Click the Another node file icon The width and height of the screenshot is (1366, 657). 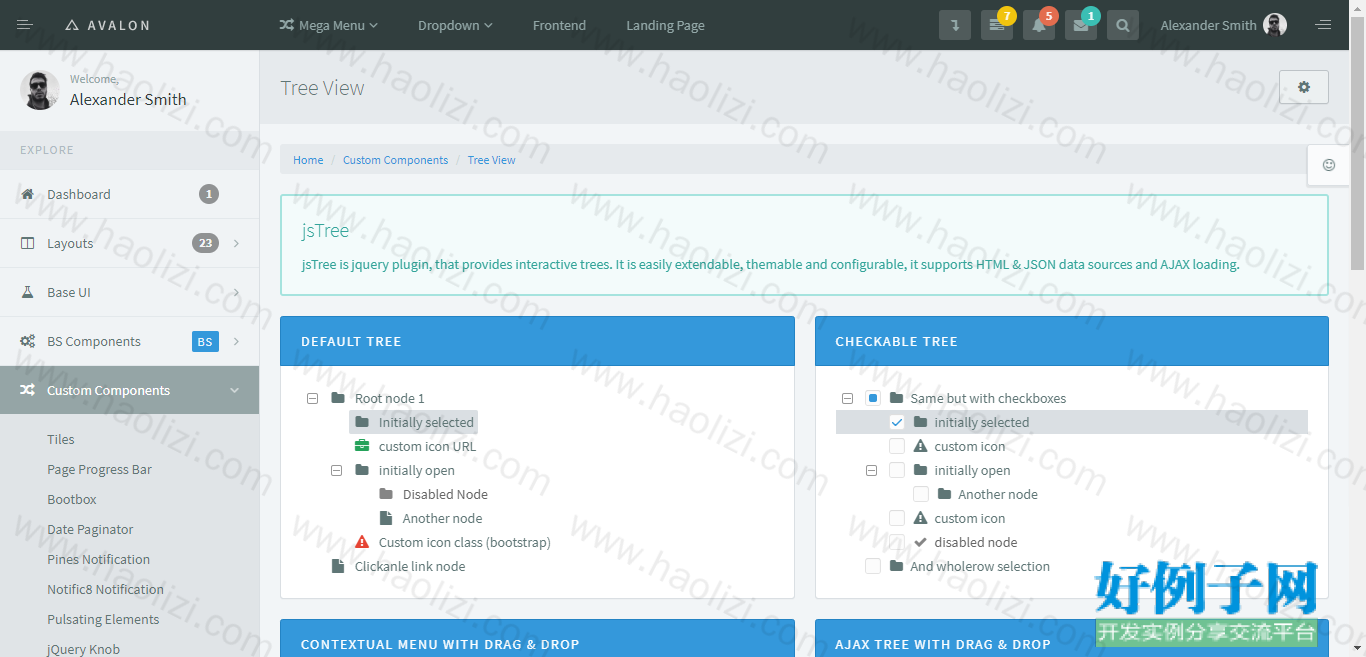click(x=386, y=518)
